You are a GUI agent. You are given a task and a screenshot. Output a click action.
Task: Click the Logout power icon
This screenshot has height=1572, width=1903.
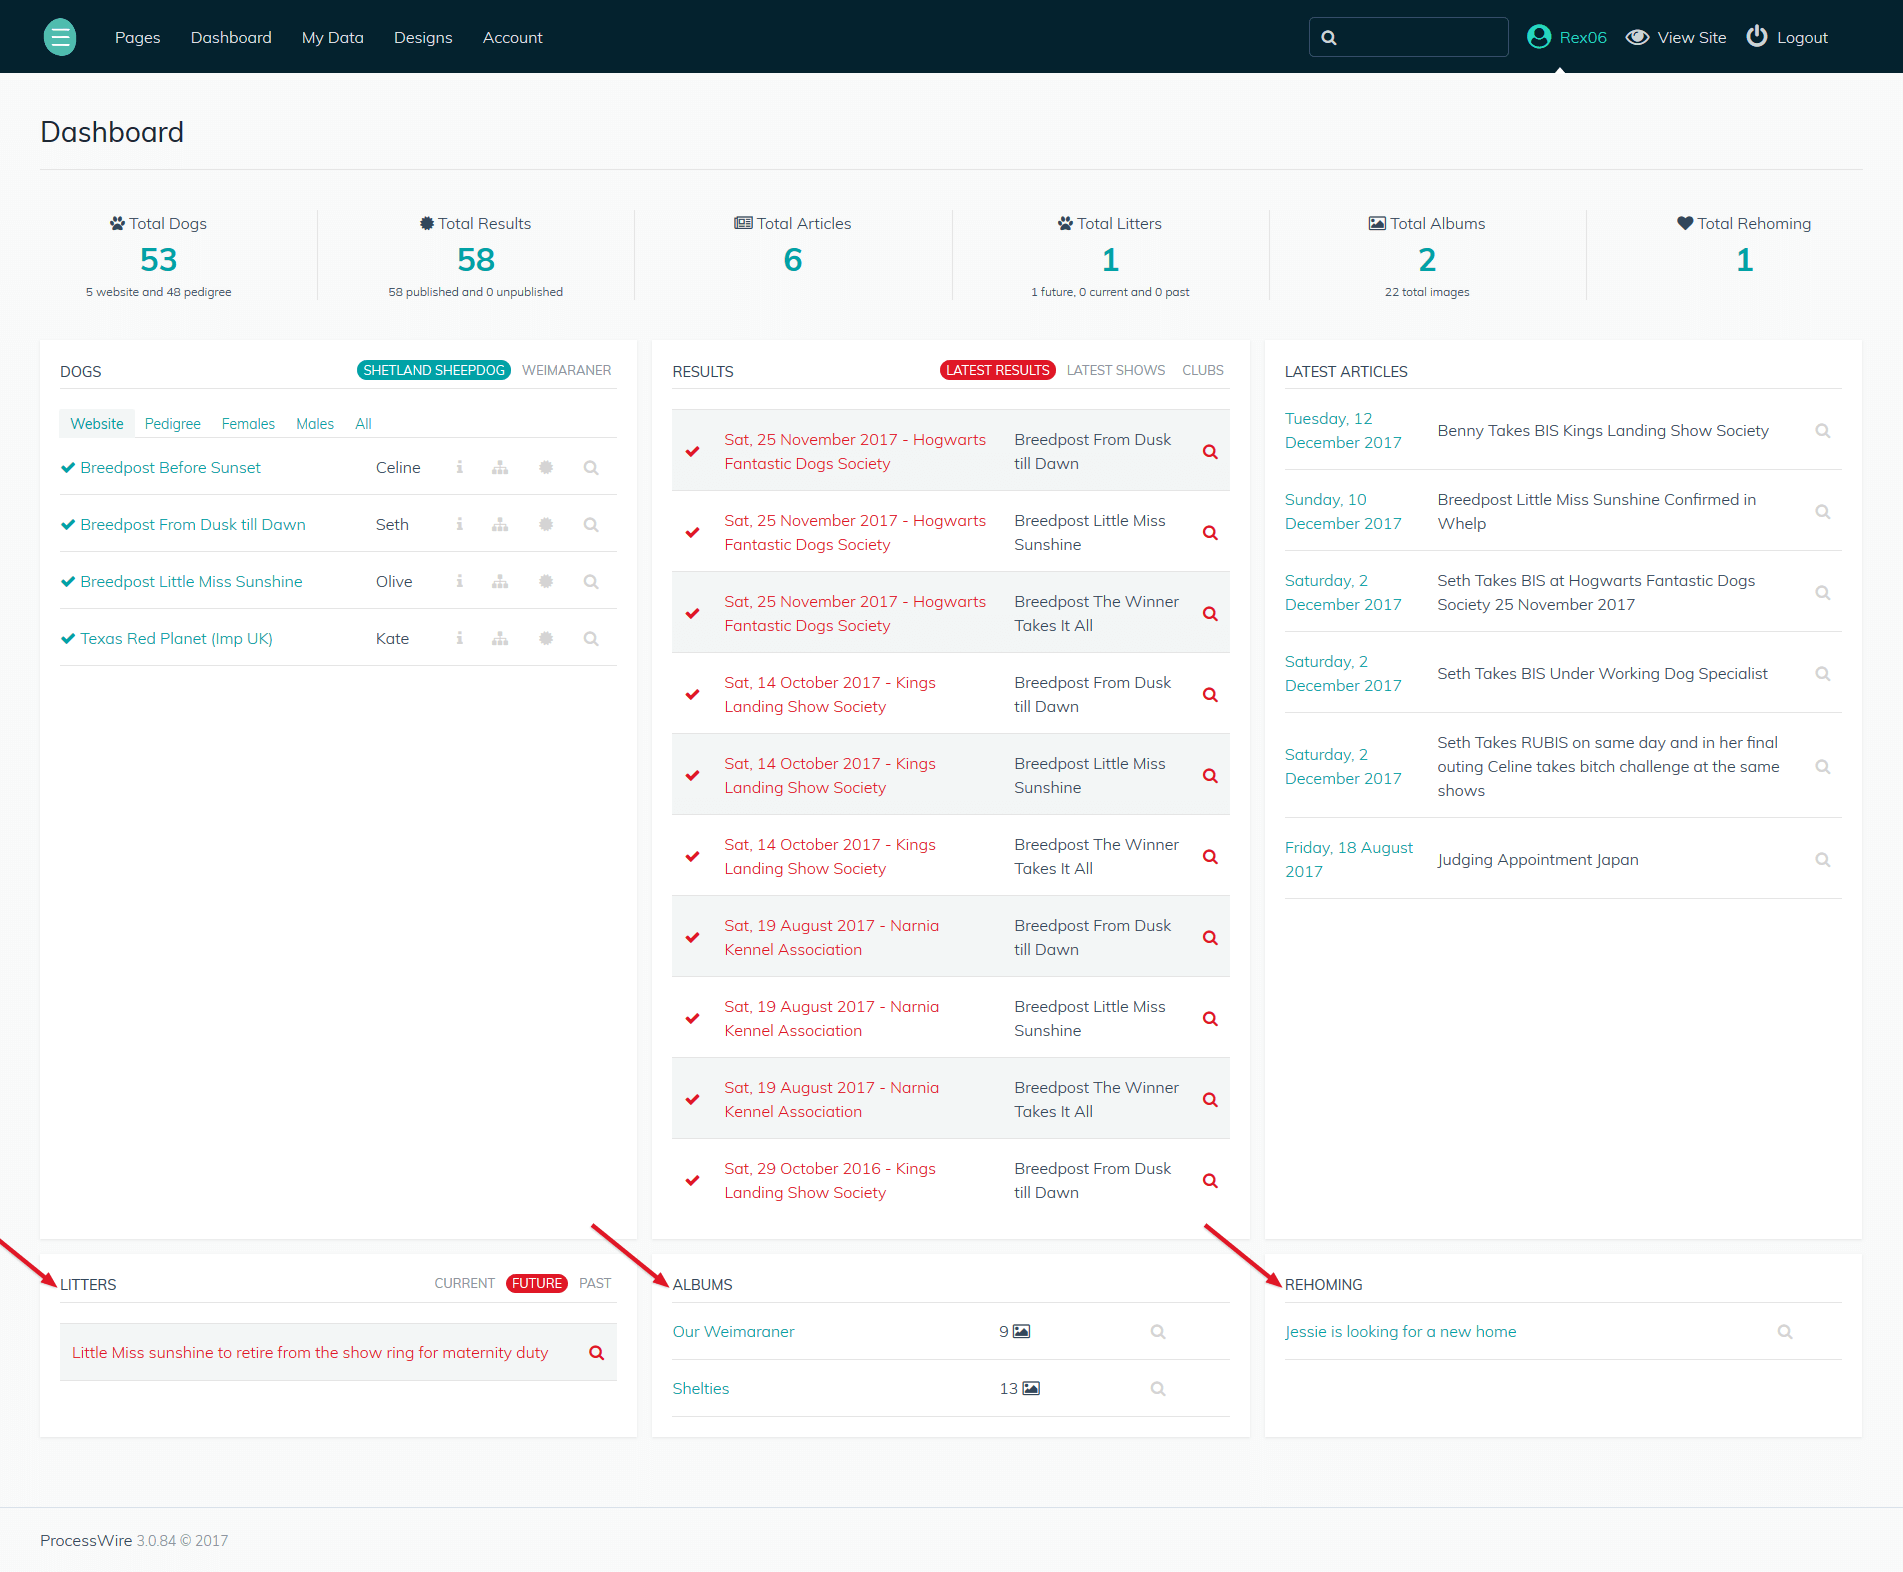pos(1757,36)
